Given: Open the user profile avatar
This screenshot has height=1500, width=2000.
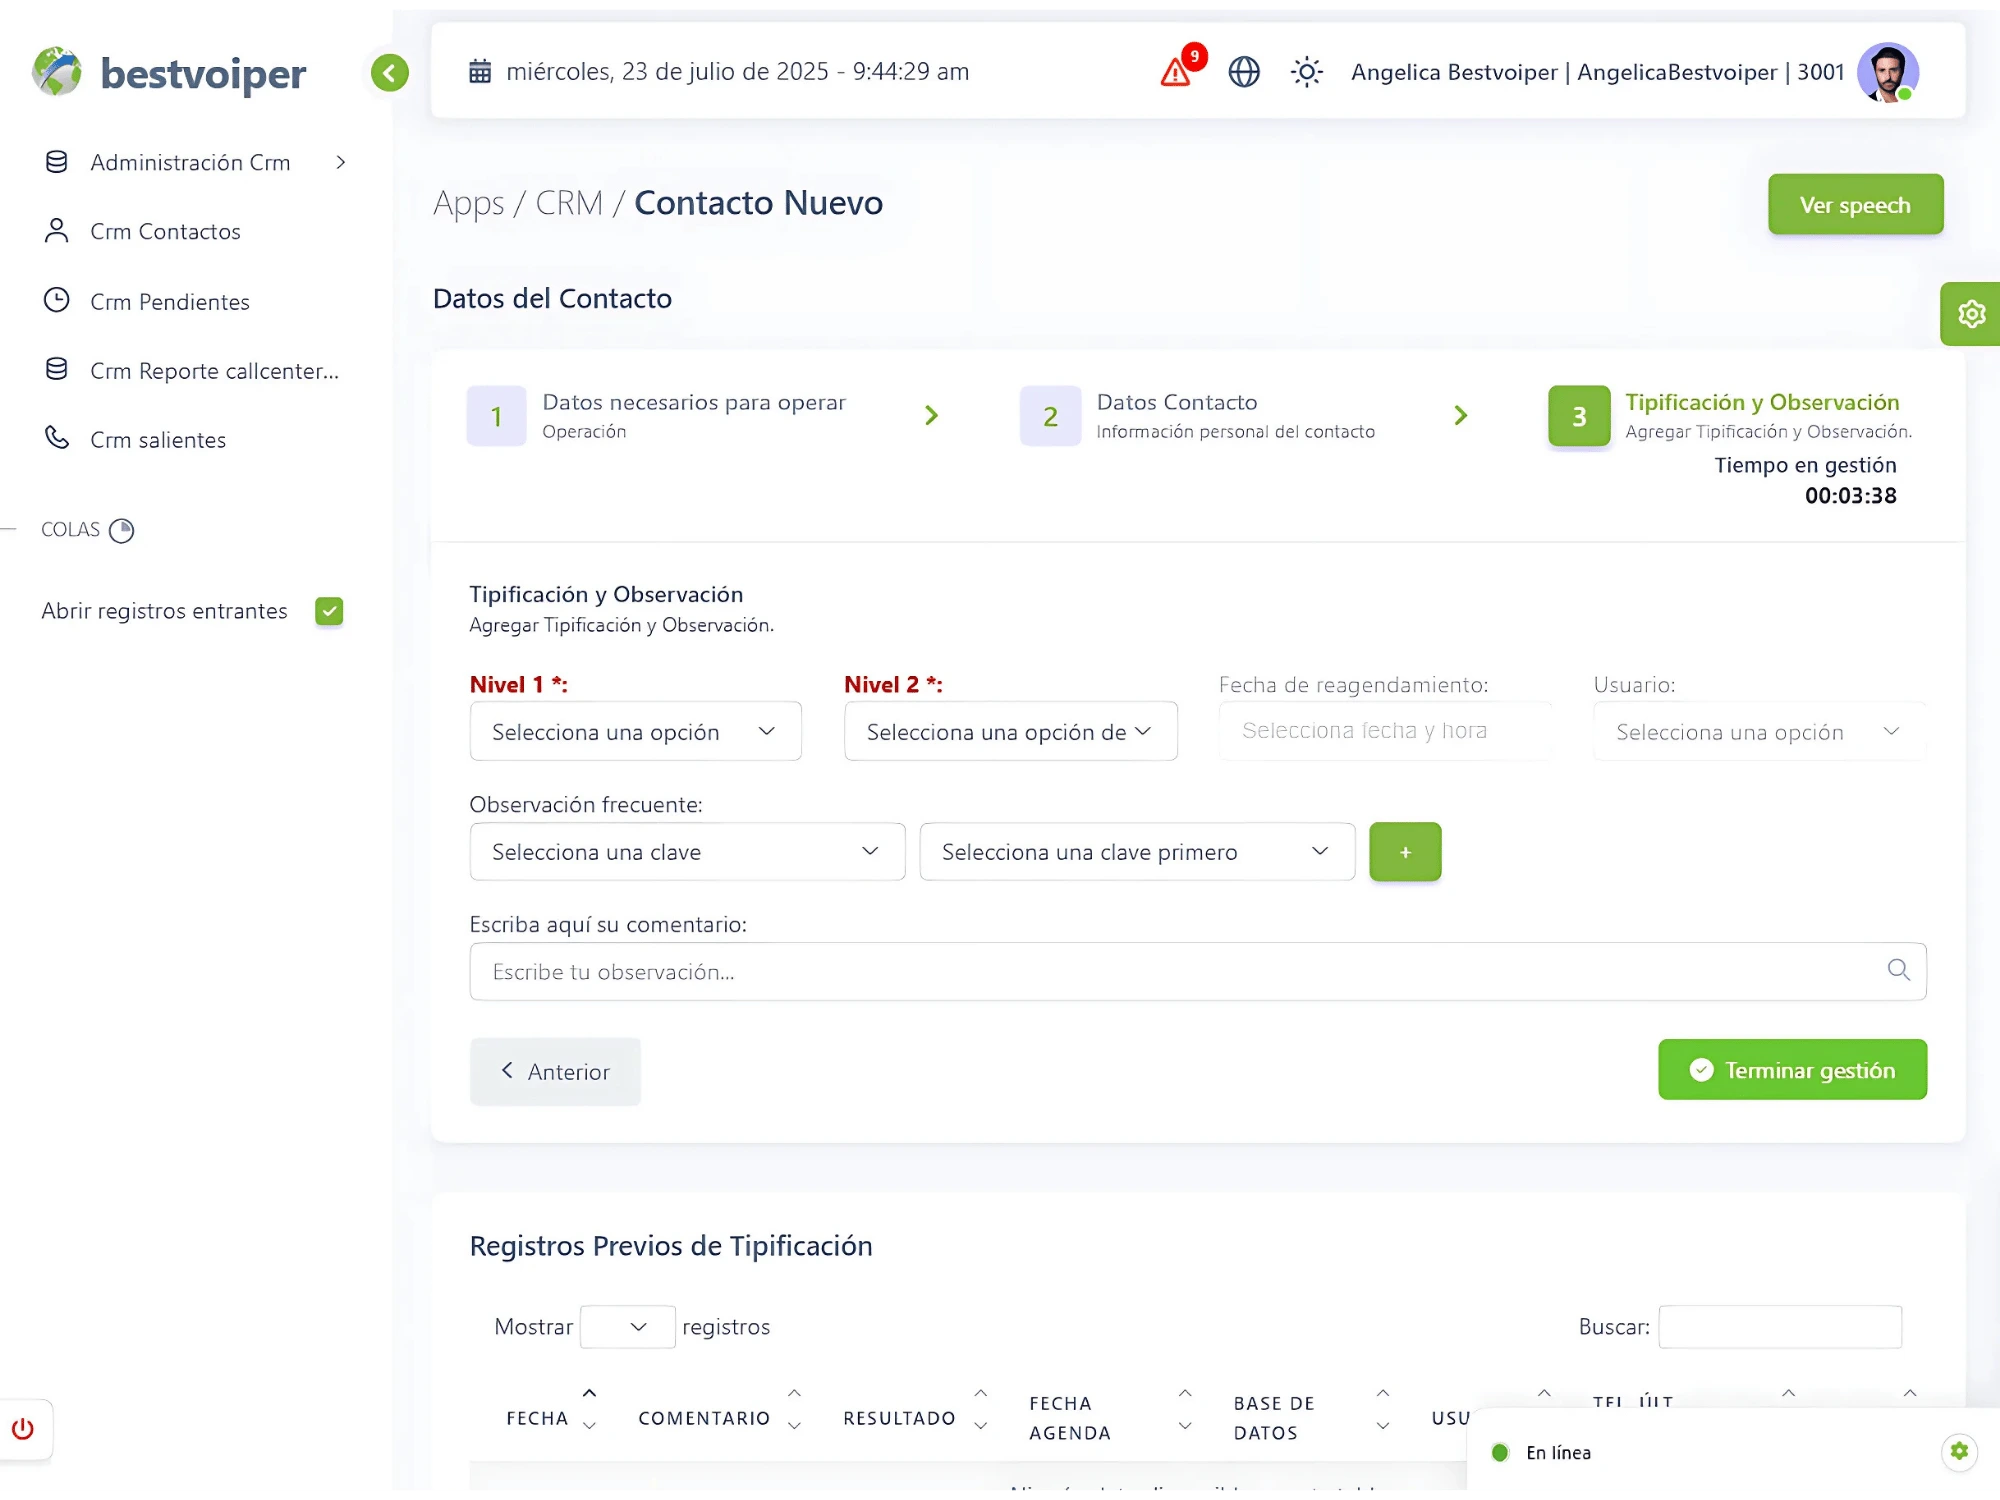Looking at the screenshot, I should [x=1887, y=72].
